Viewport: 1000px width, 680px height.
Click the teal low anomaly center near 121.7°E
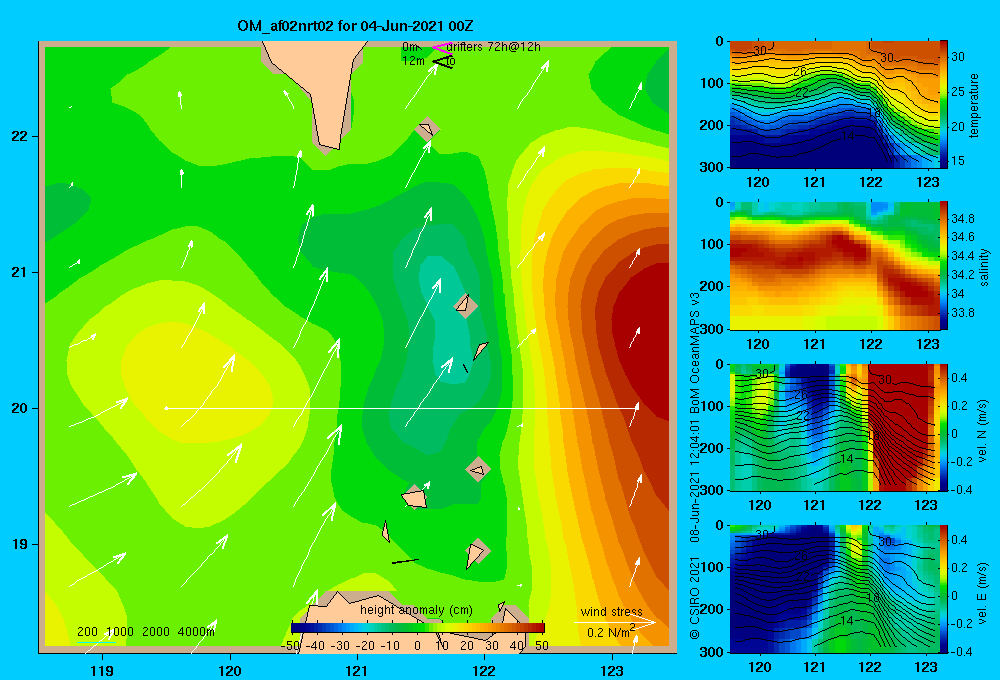click(x=446, y=319)
